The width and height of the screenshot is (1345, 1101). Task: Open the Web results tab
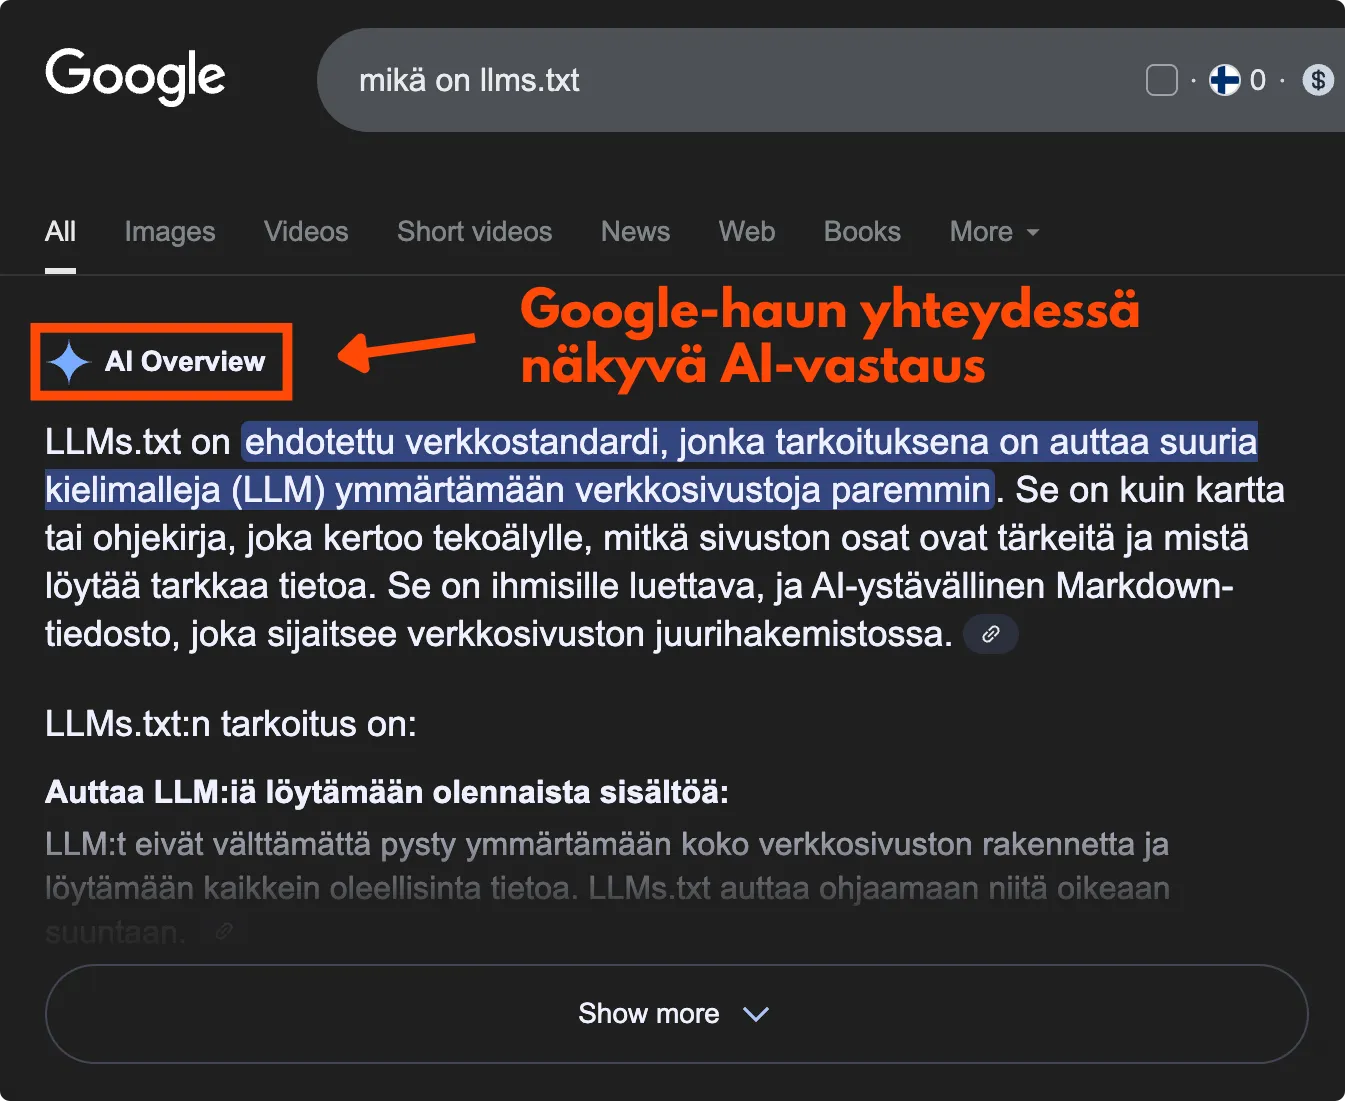pyautogui.click(x=747, y=232)
